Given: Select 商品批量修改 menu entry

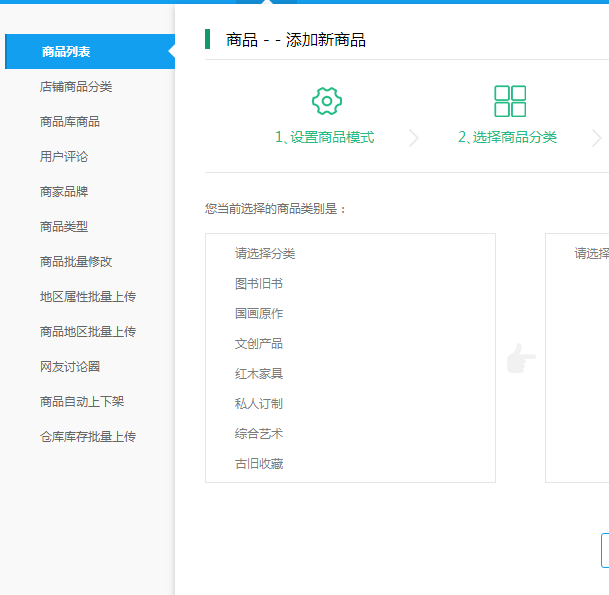Looking at the screenshot, I should tap(76, 262).
